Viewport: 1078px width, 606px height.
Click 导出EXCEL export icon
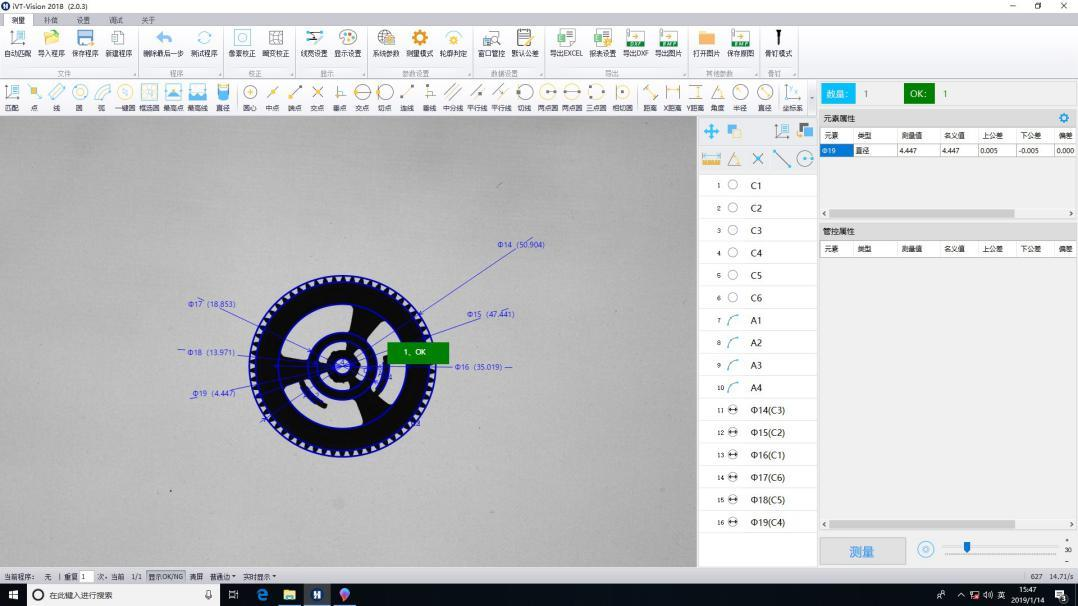click(565, 41)
